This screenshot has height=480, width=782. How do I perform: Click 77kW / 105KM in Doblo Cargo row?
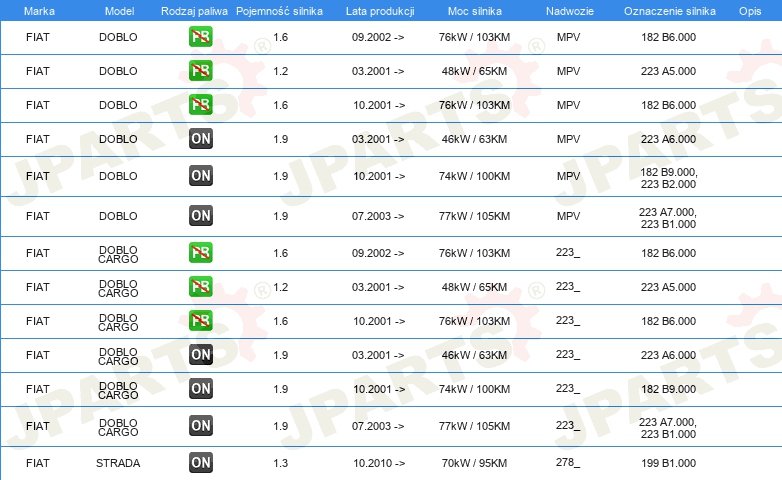click(474, 426)
